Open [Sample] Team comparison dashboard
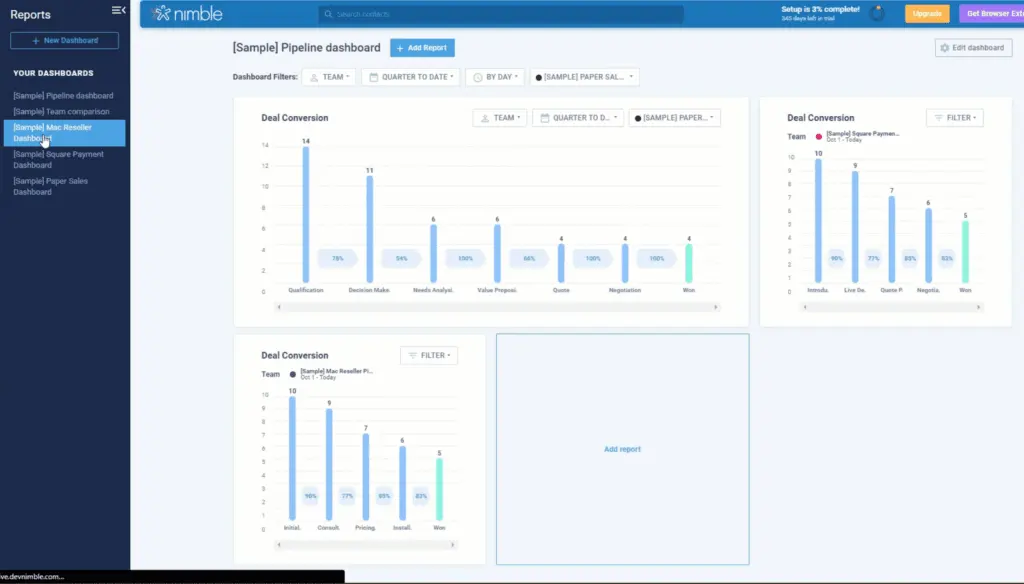Screen dimensions: 1024x584 coord(61,112)
